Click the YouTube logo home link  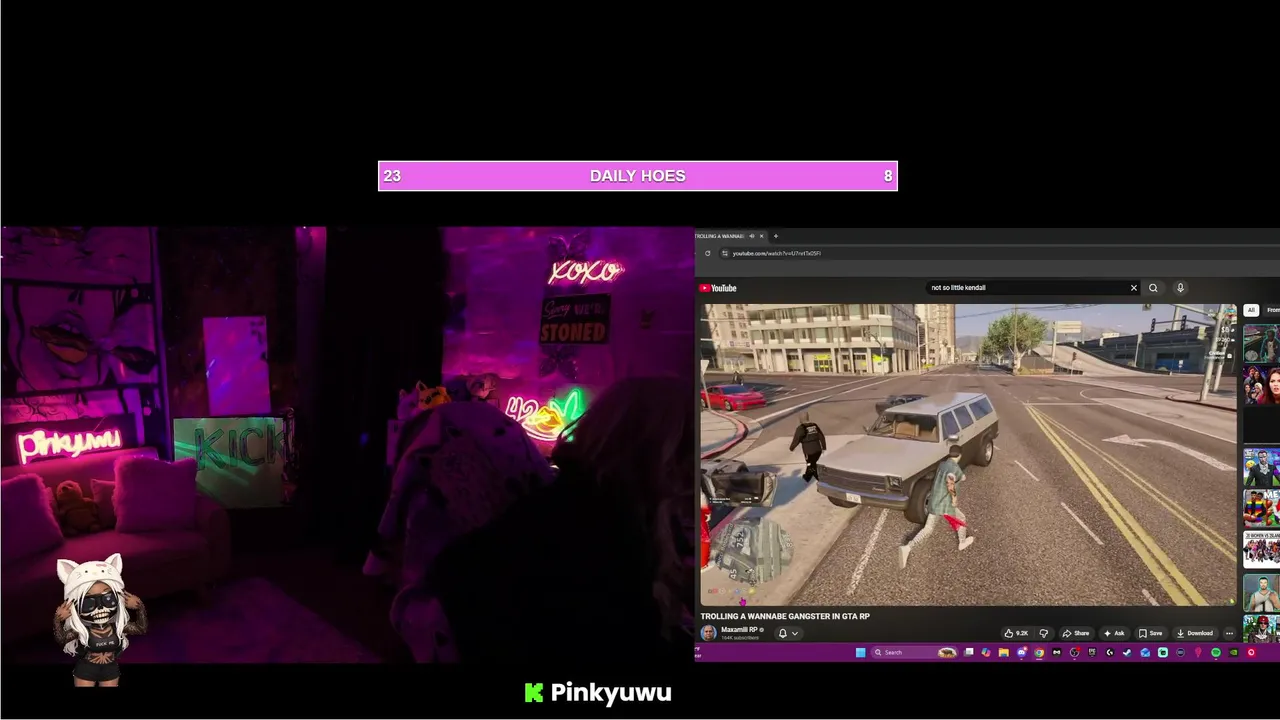click(718, 288)
